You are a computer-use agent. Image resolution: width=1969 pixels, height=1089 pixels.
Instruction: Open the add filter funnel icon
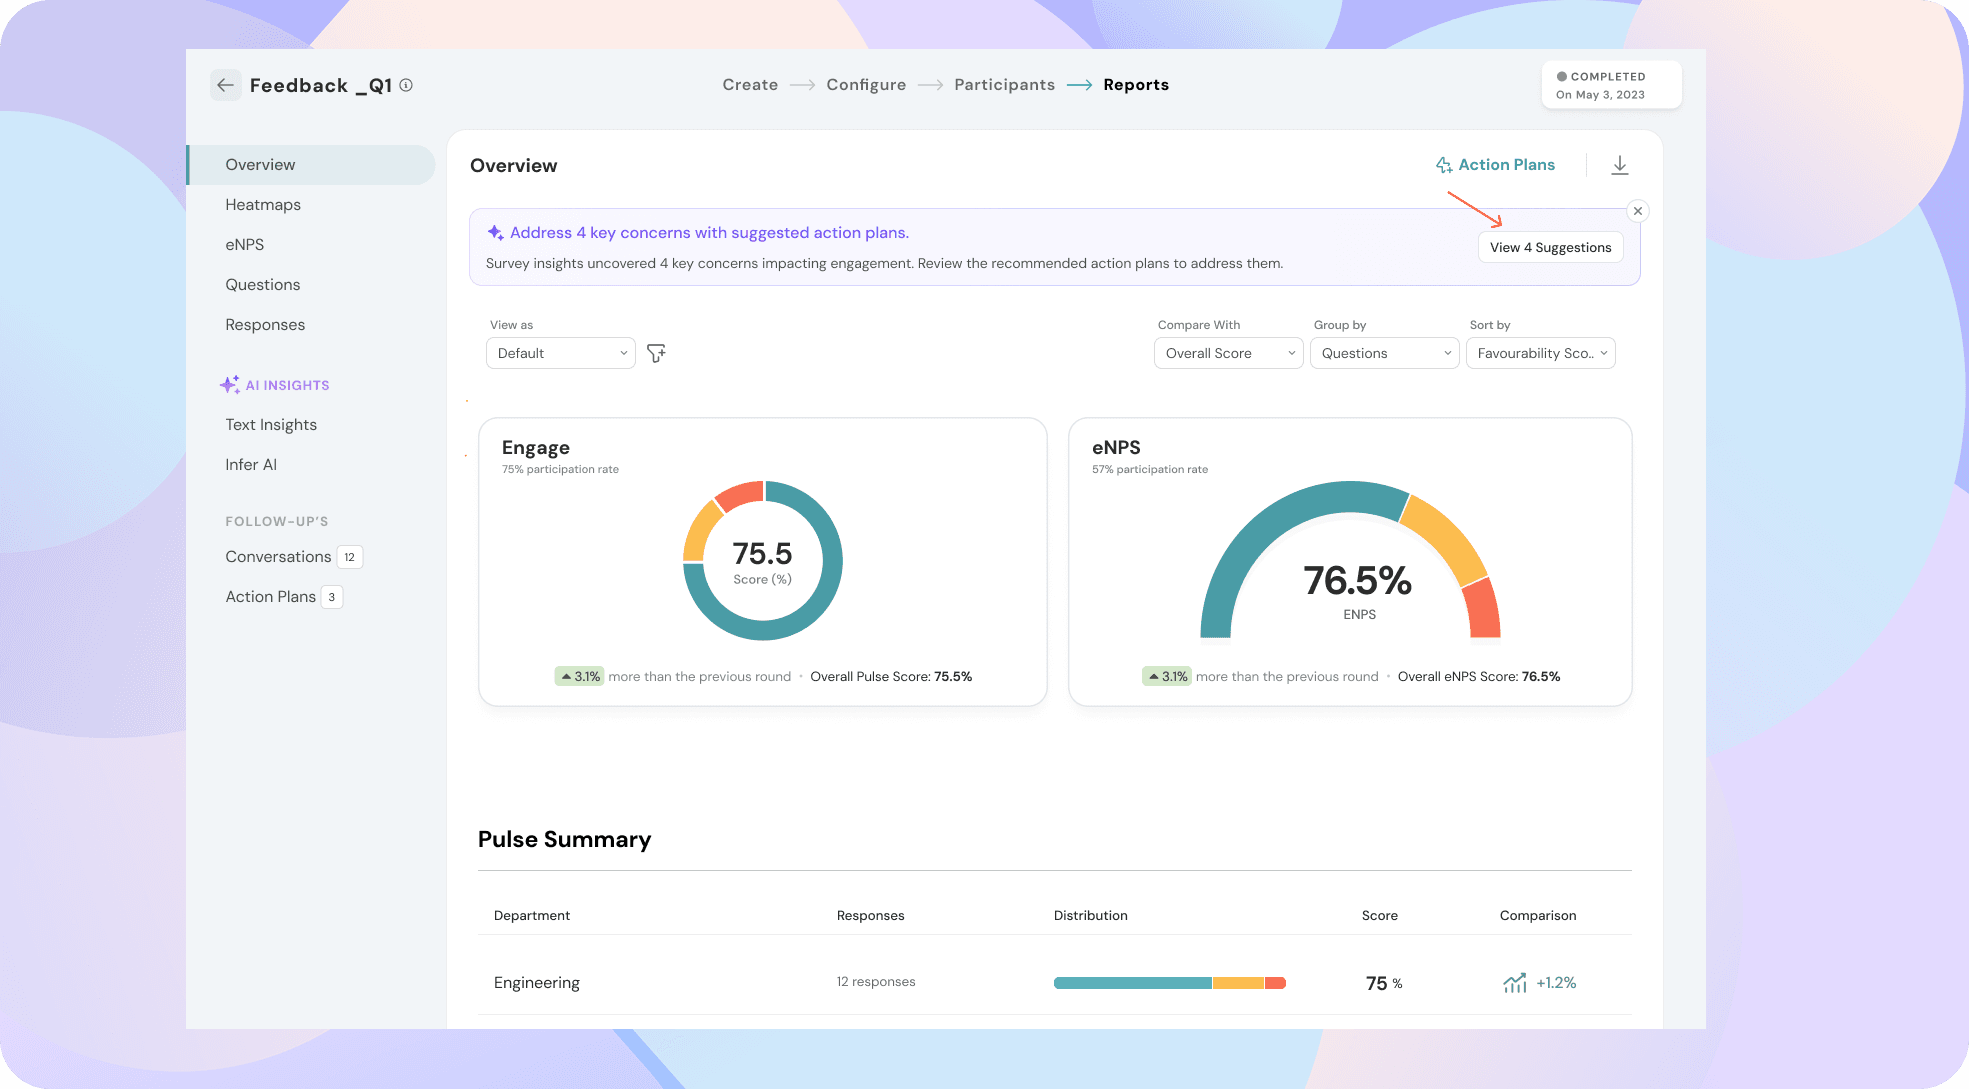tap(656, 353)
